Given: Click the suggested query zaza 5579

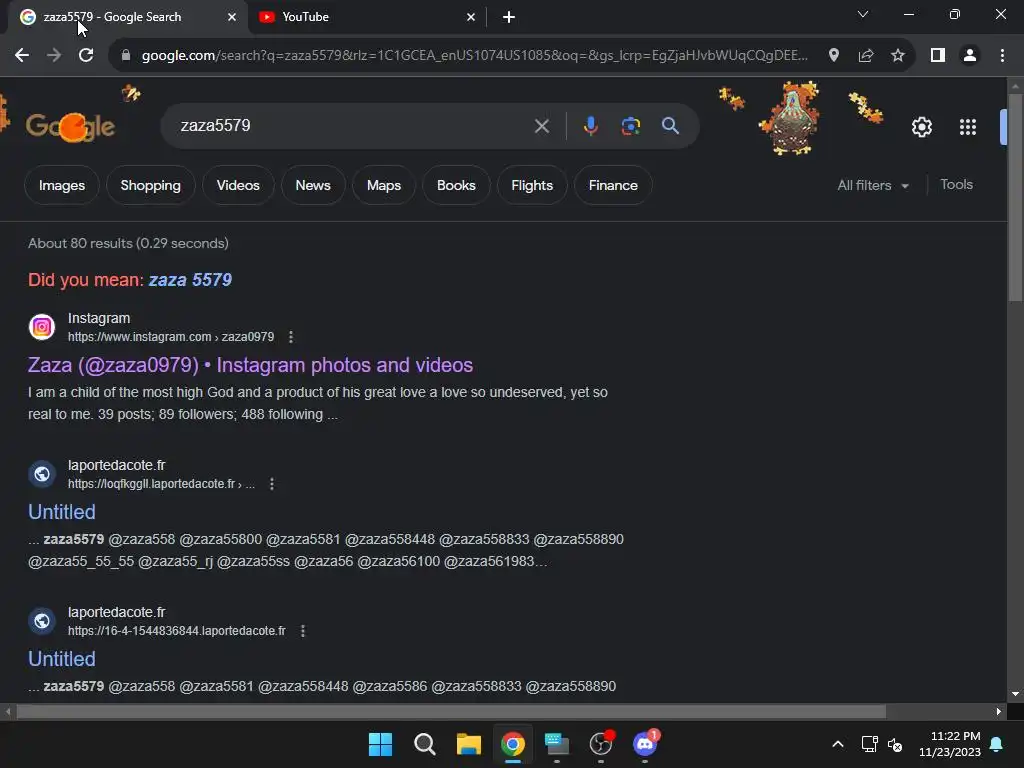Looking at the screenshot, I should [x=190, y=280].
